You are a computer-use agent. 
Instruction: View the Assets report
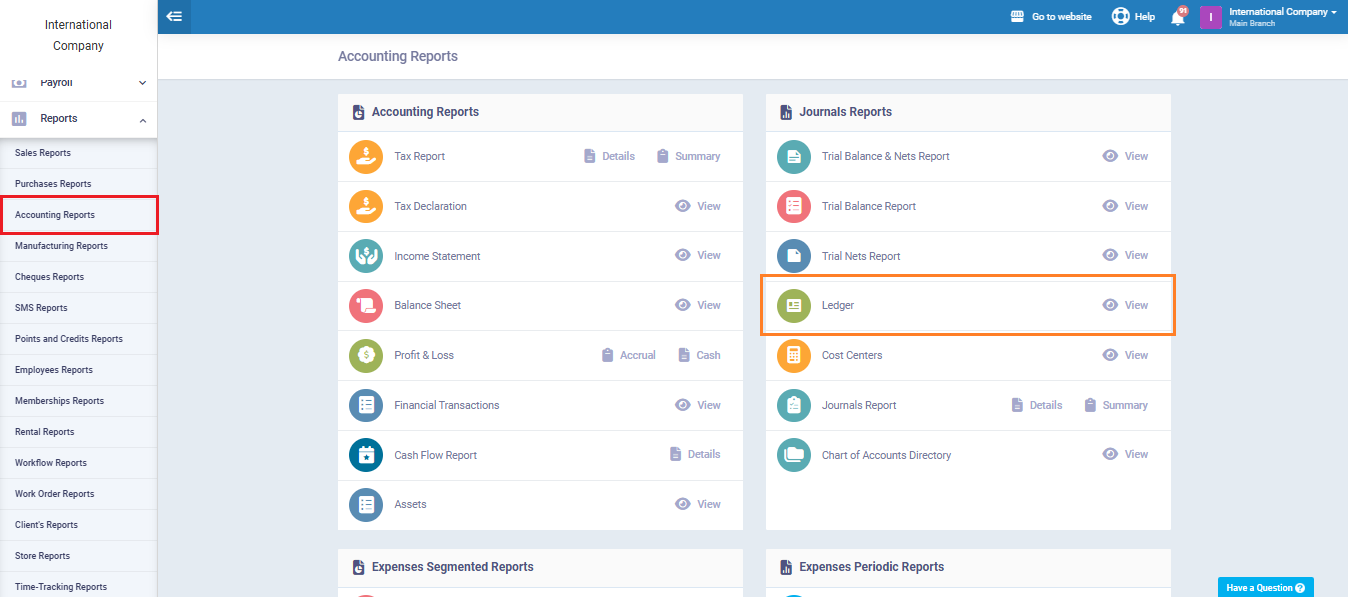(698, 505)
